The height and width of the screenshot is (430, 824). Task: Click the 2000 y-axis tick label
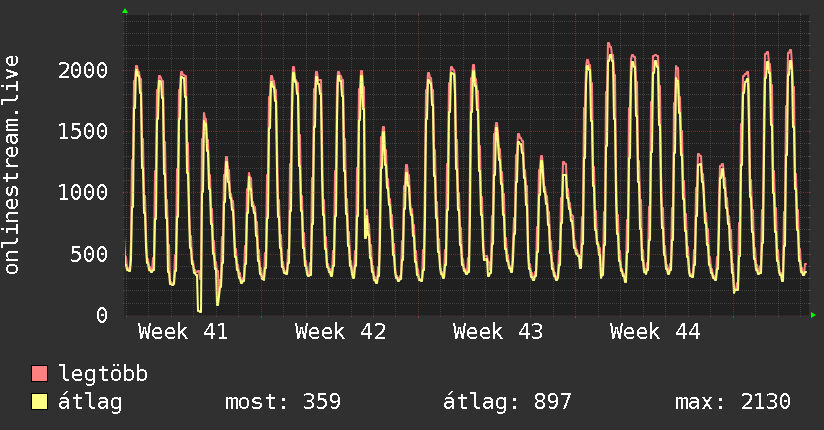[83, 70]
